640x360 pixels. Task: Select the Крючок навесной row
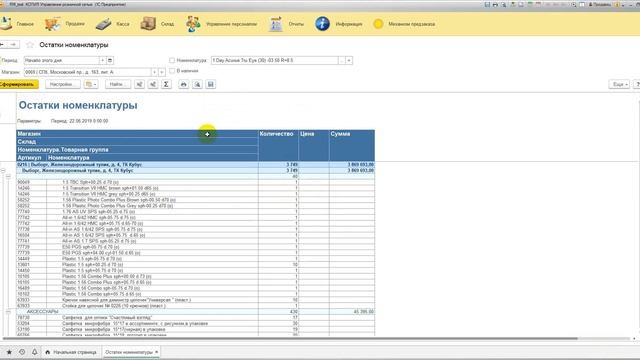pos(196,300)
